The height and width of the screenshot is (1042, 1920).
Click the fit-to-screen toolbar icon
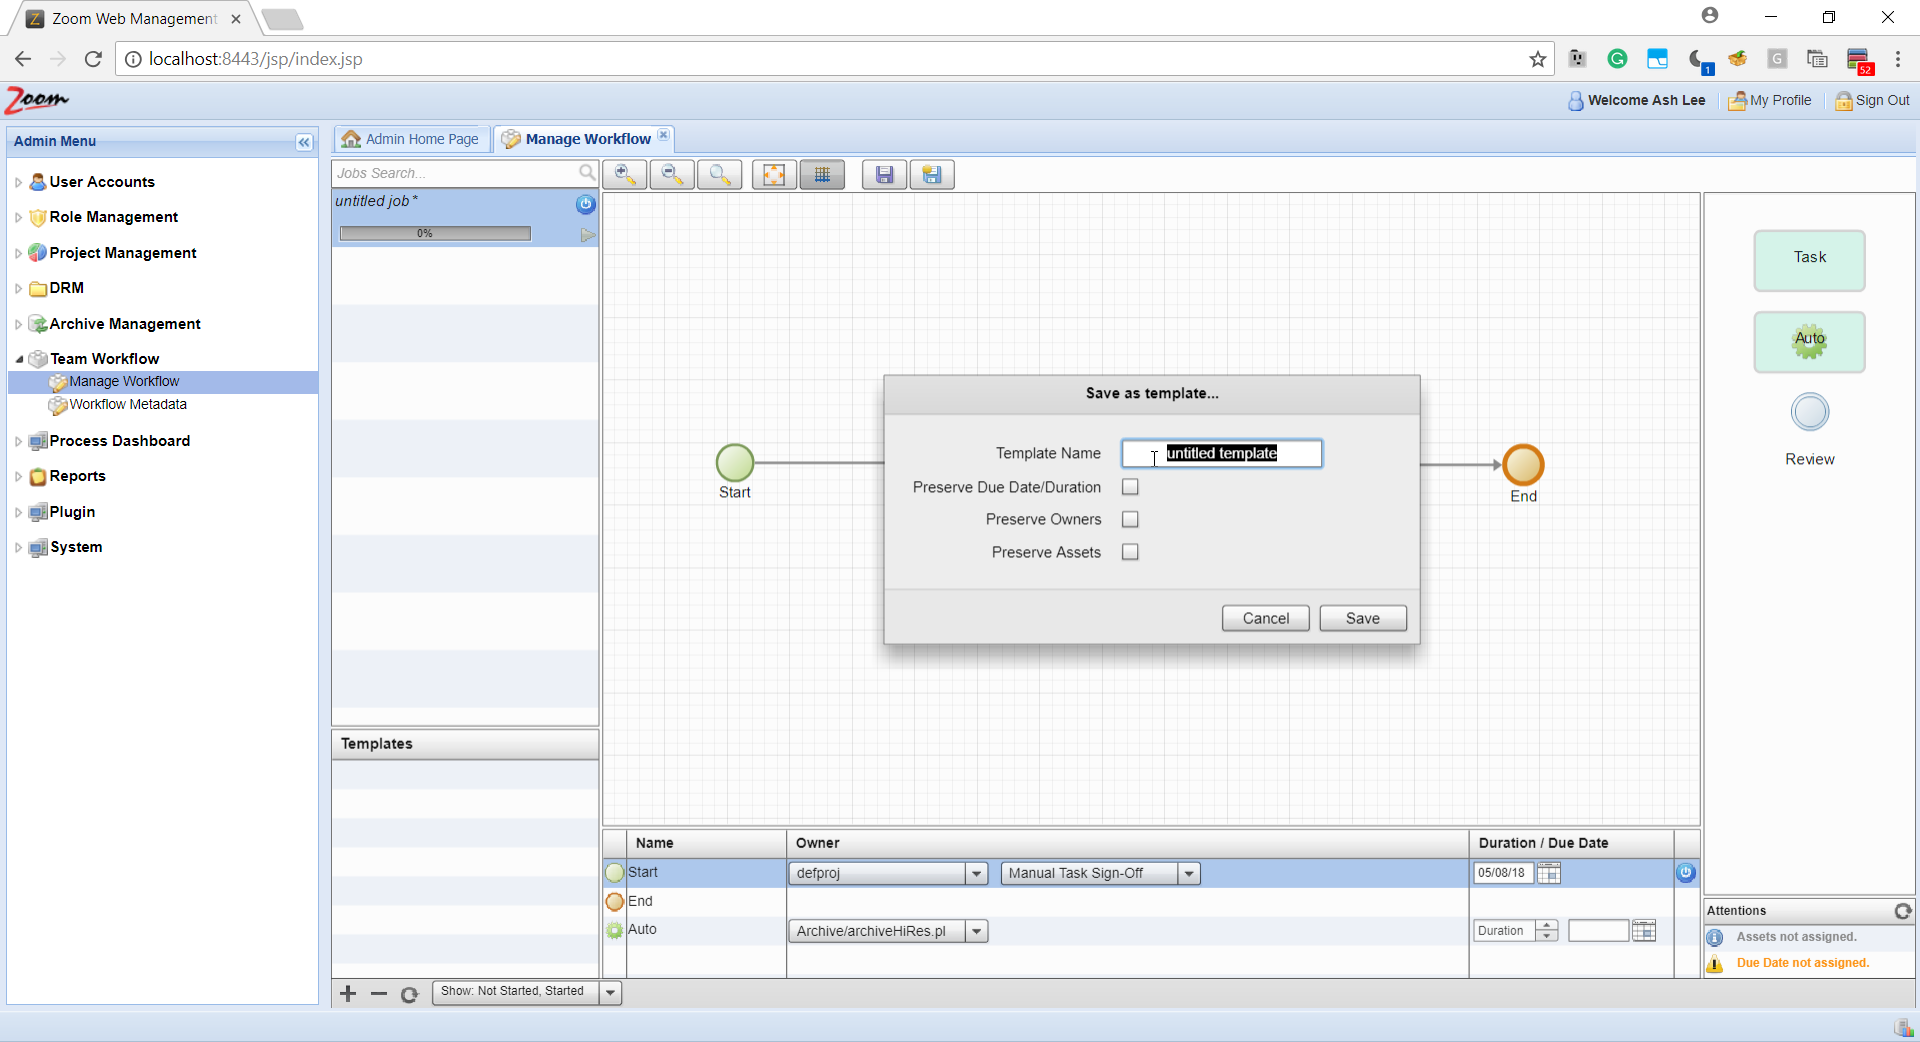pos(774,175)
